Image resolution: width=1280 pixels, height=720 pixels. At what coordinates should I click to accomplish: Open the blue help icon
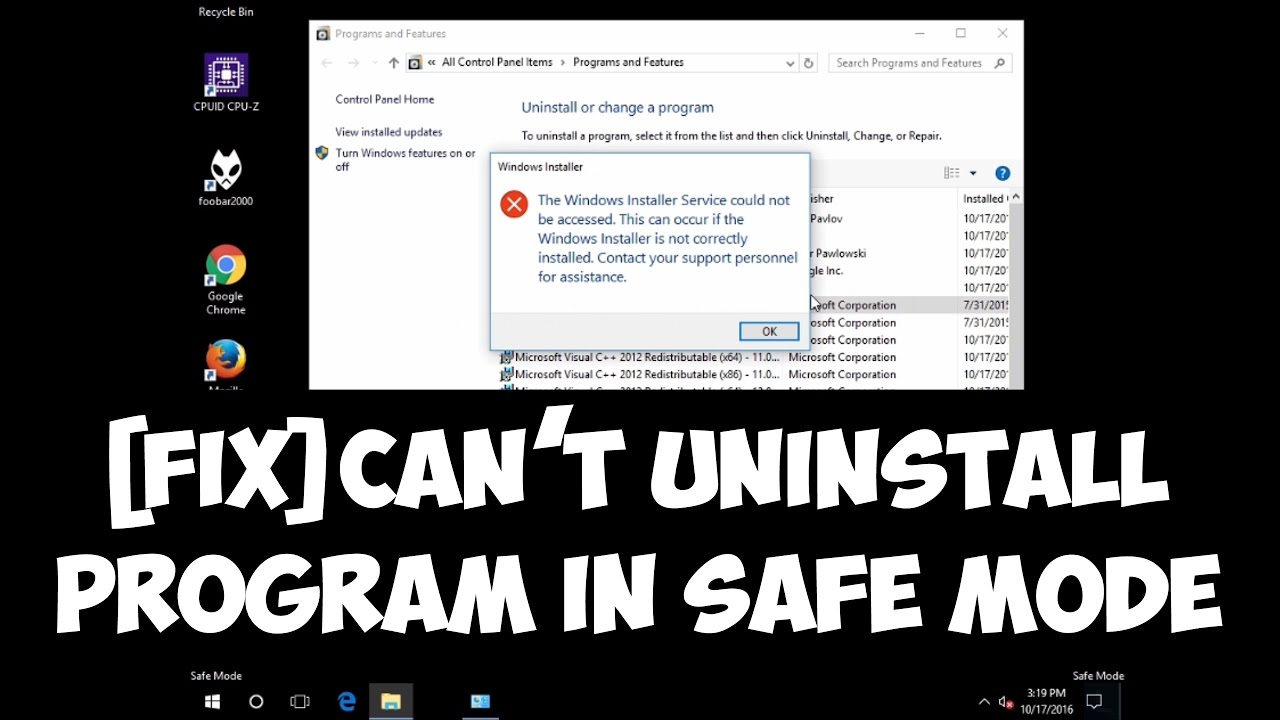tap(1003, 173)
